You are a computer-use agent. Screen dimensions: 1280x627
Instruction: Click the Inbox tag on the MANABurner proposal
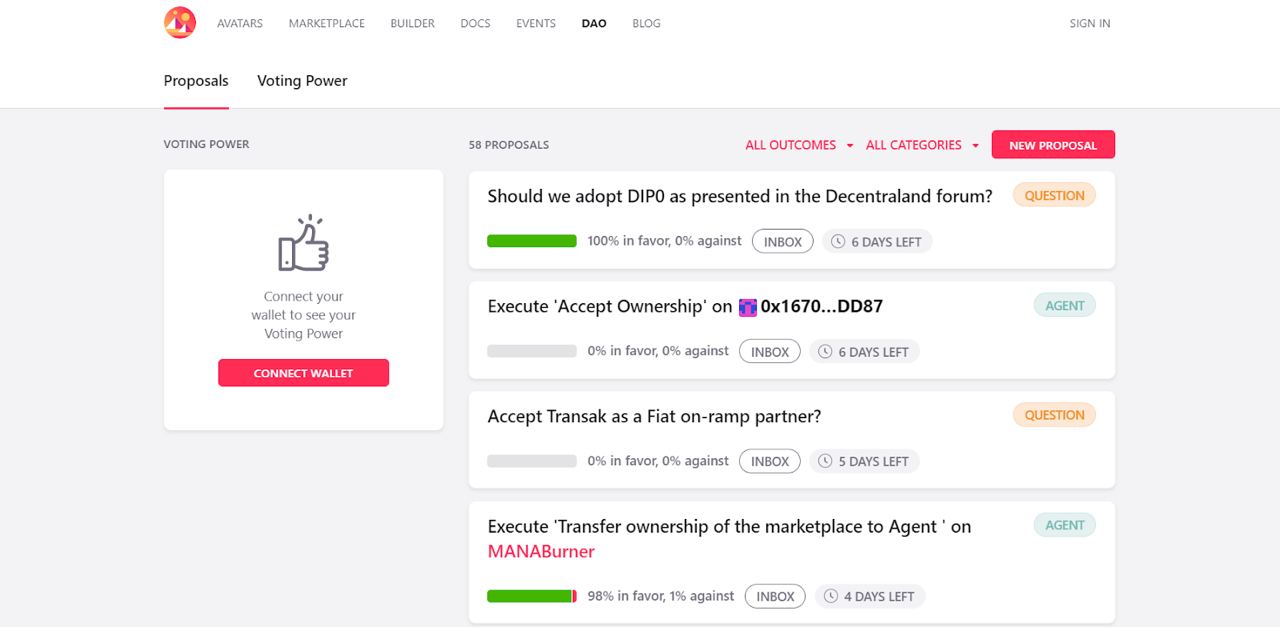point(775,596)
